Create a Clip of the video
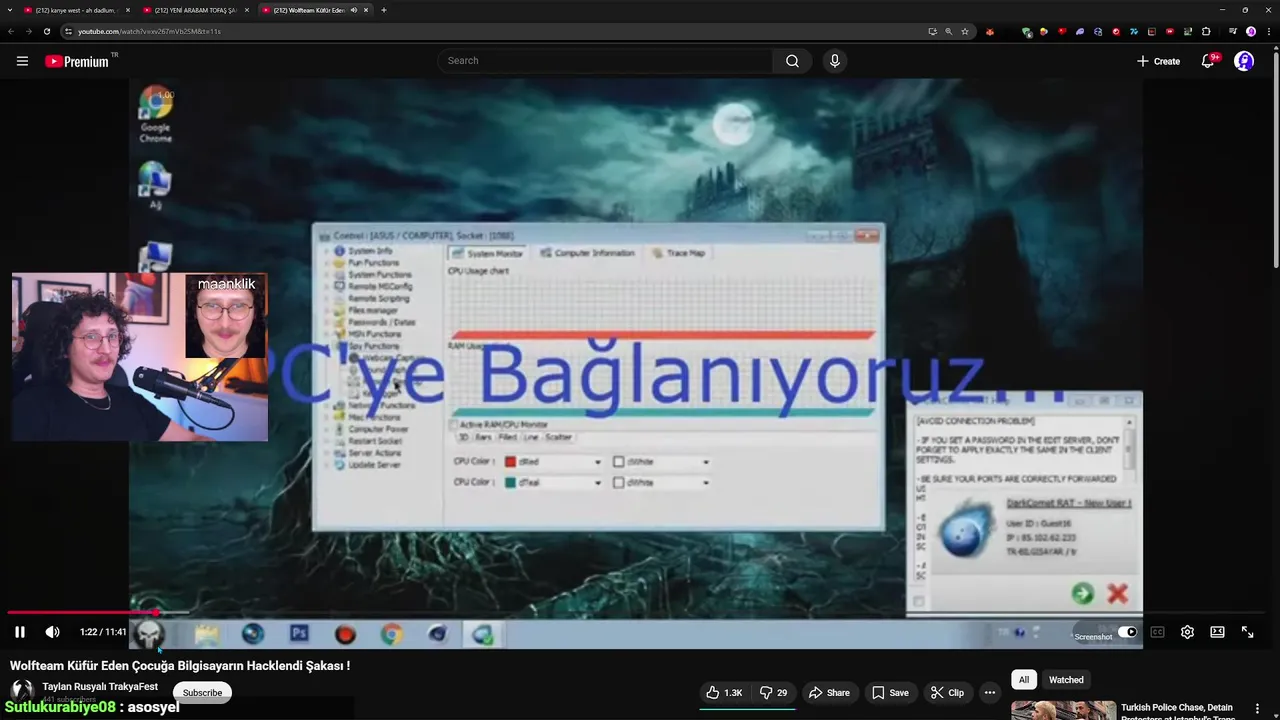This screenshot has height=720, width=1280. pos(947,692)
